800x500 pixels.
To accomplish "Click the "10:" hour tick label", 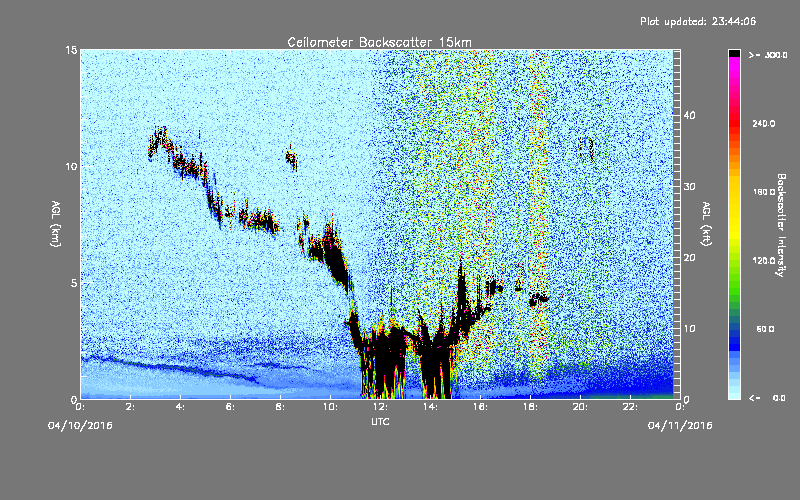I will pyautogui.click(x=330, y=407).
